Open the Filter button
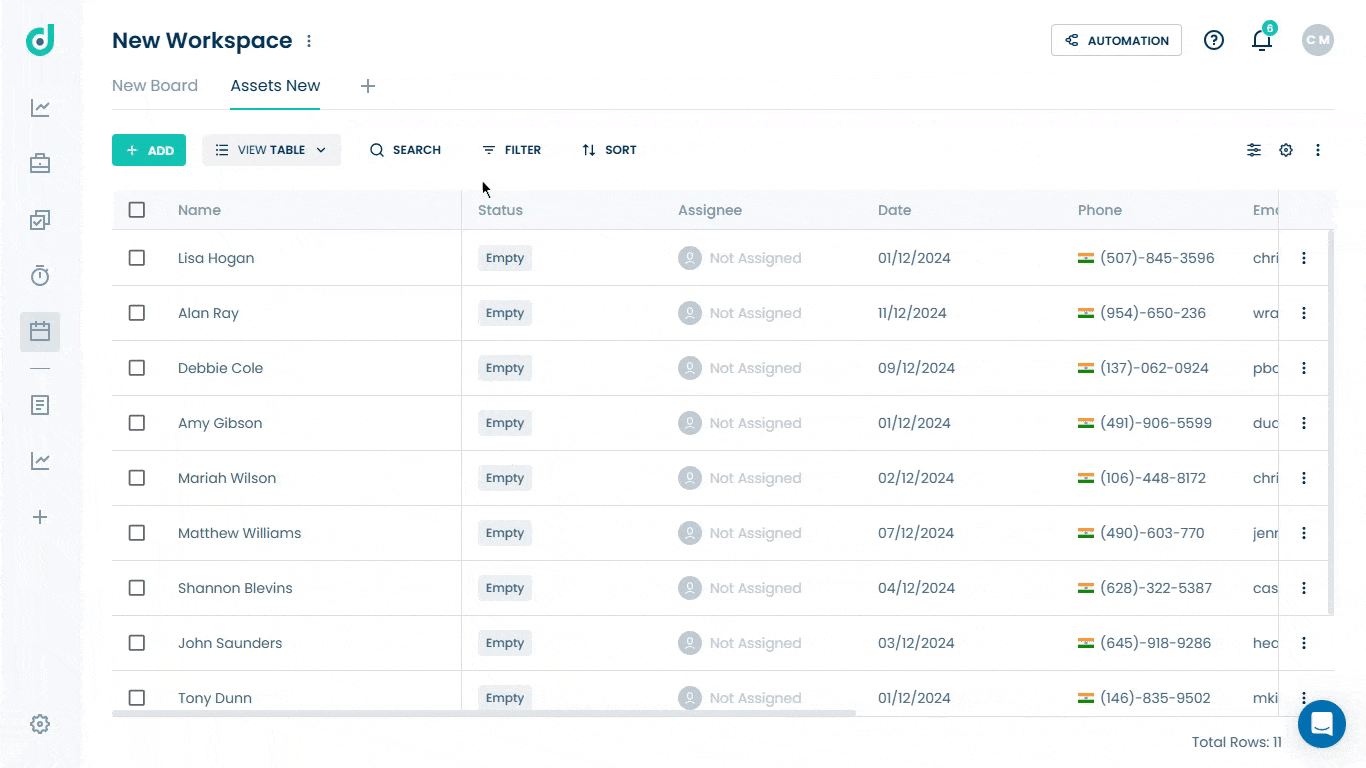This screenshot has width=1366, height=768. (511, 150)
